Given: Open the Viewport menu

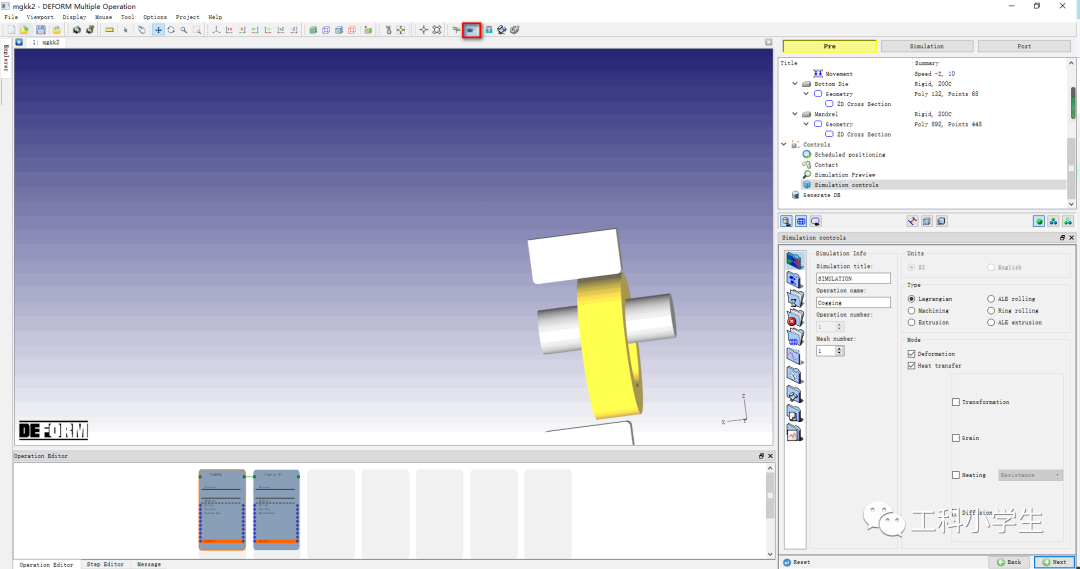Looking at the screenshot, I should tap(40, 17).
